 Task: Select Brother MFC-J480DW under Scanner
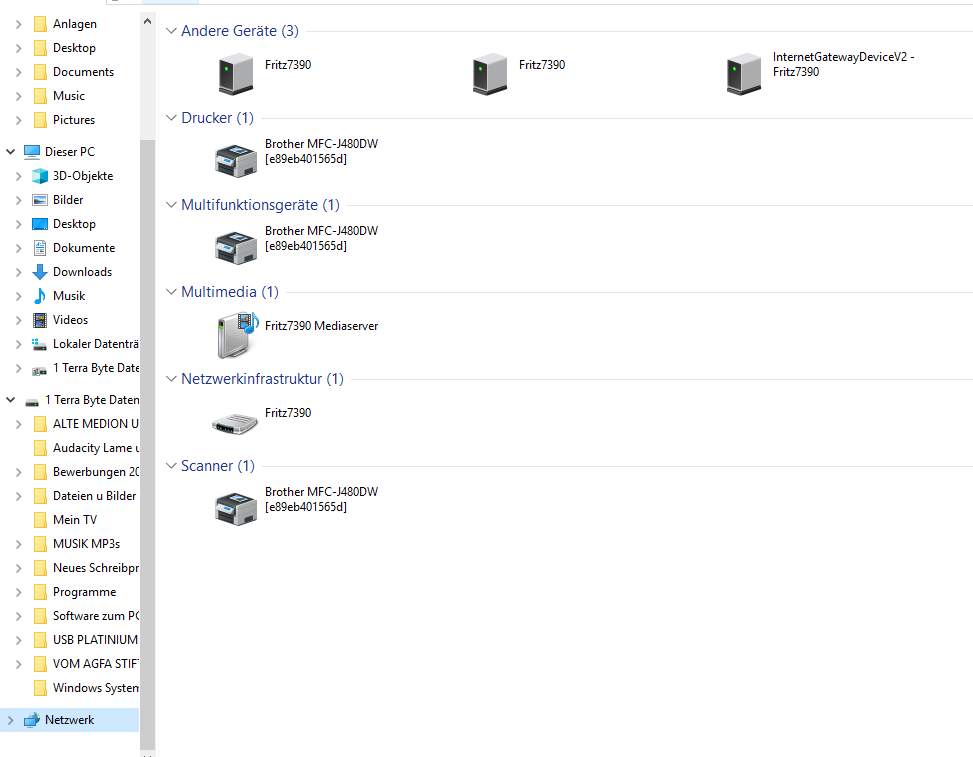(x=236, y=509)
